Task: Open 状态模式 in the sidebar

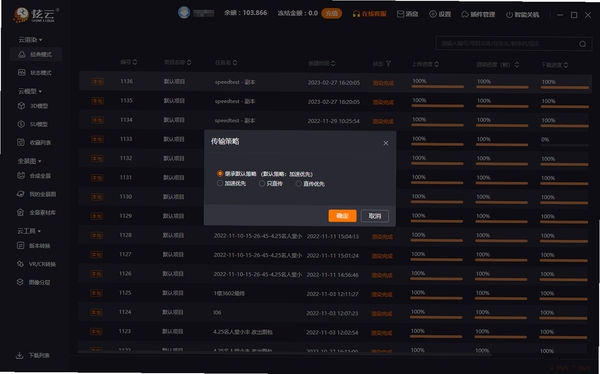Action: [36, 73]
